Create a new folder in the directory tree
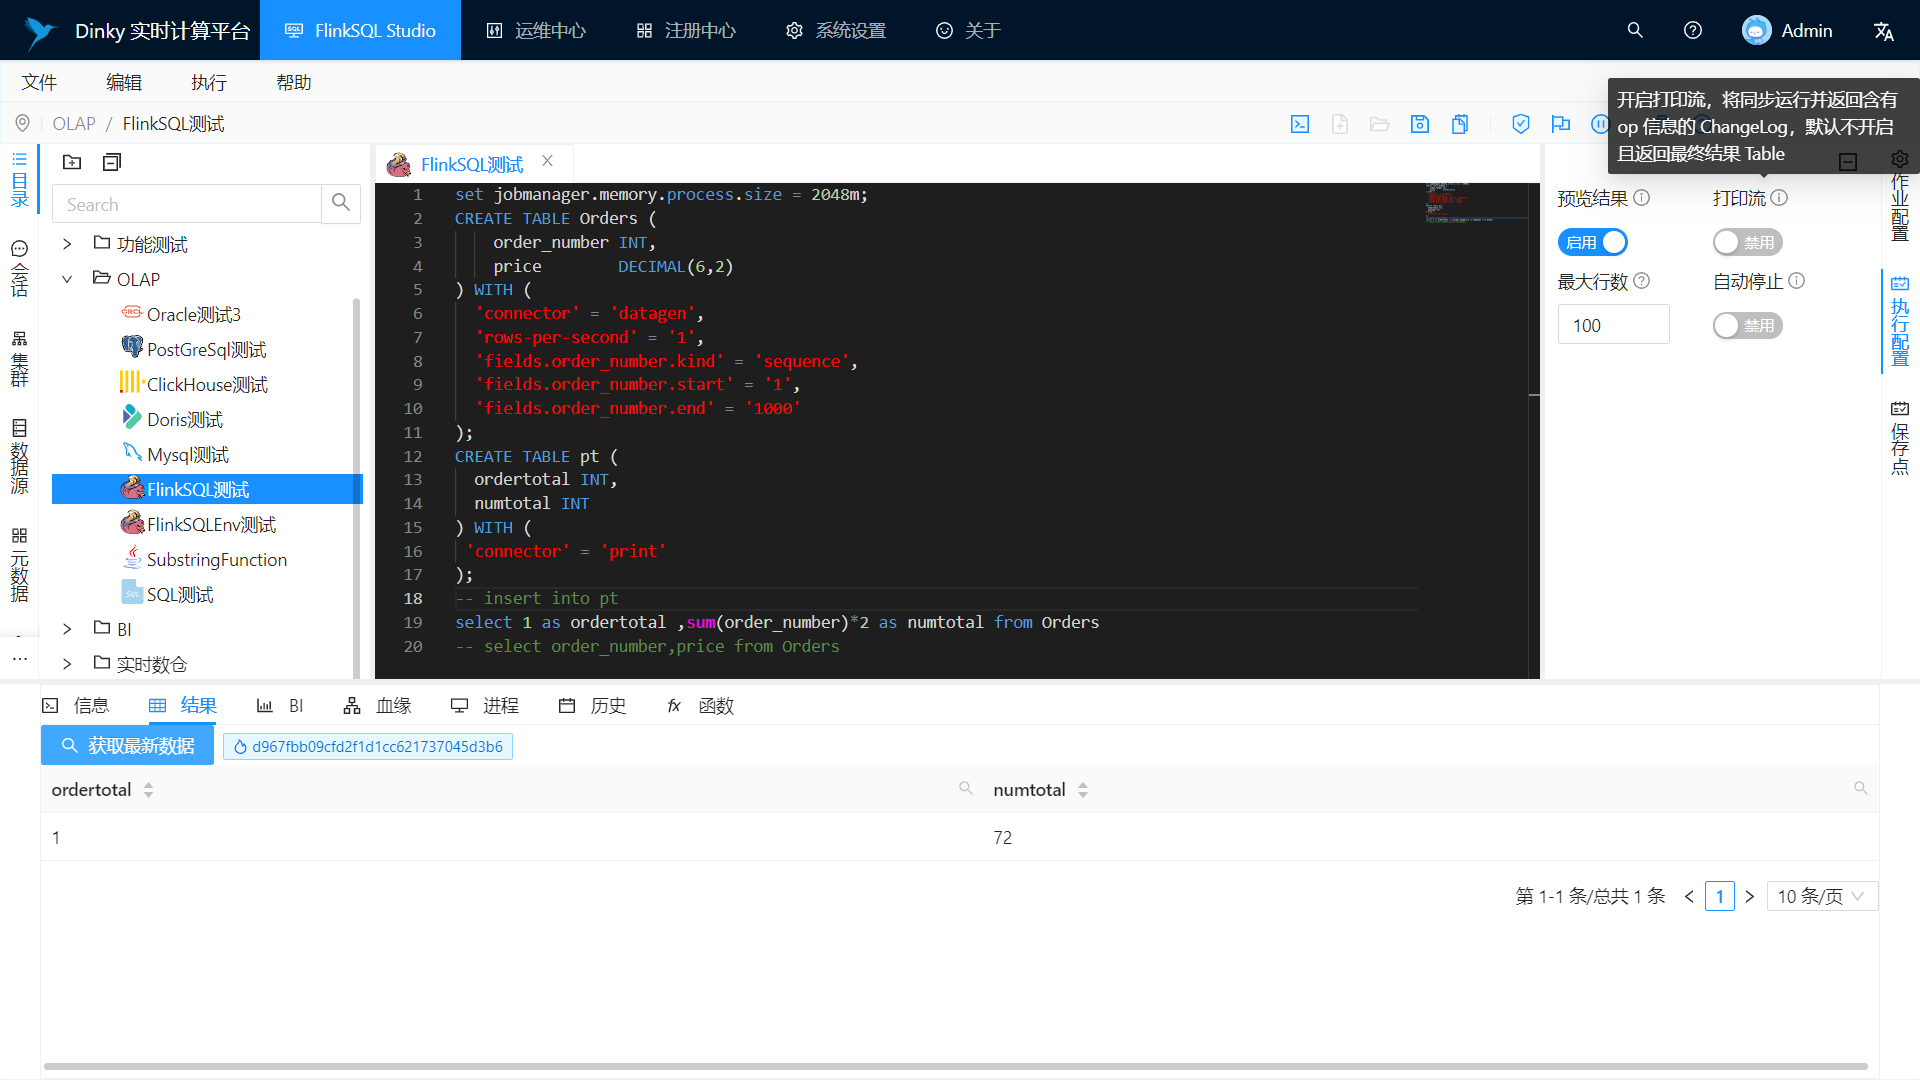This screenshot has height=1080, width=1920. pos(72,161)
